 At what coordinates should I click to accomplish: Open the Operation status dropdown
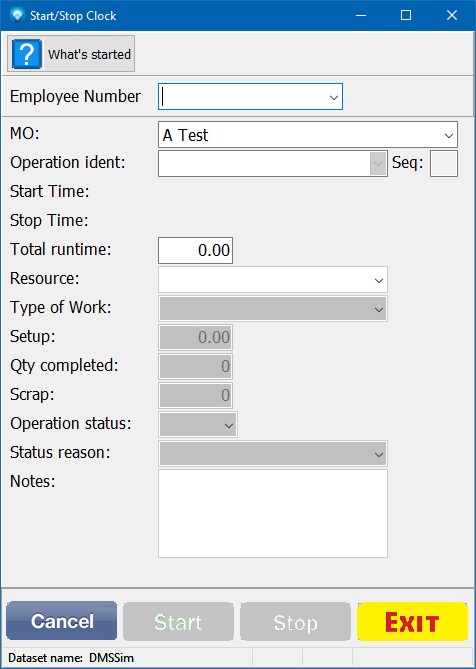click(229, 425)
